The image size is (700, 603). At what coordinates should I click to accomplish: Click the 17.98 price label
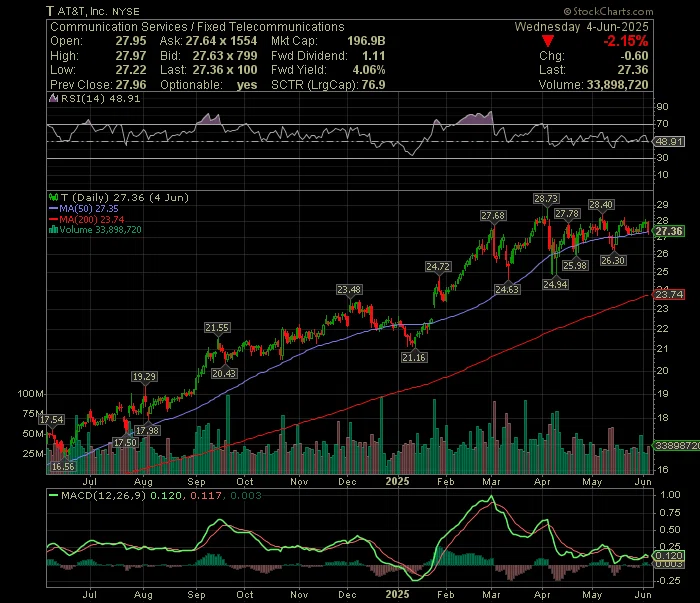pyautogui.click(x=147, y=431)
